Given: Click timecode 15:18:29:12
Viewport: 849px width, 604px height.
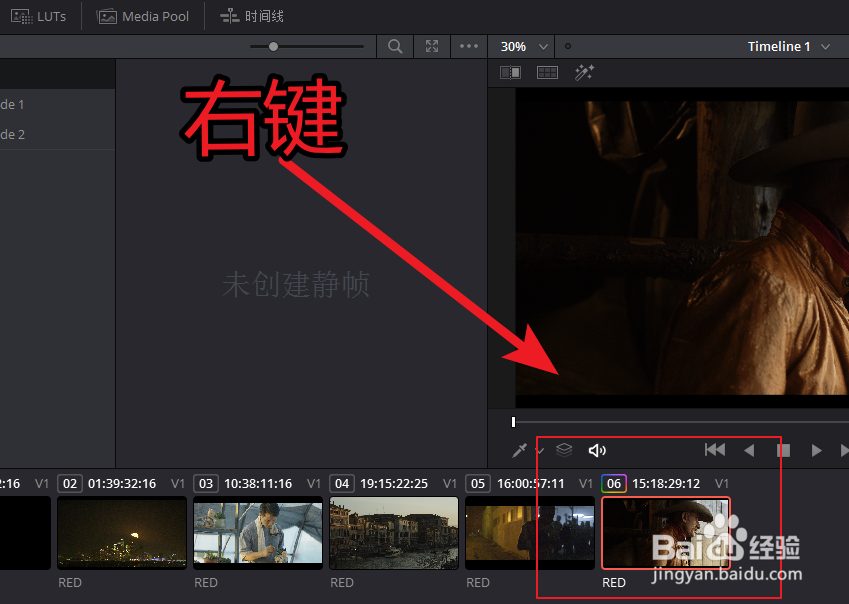Looking at the screenshot, I should pos(666,483).
